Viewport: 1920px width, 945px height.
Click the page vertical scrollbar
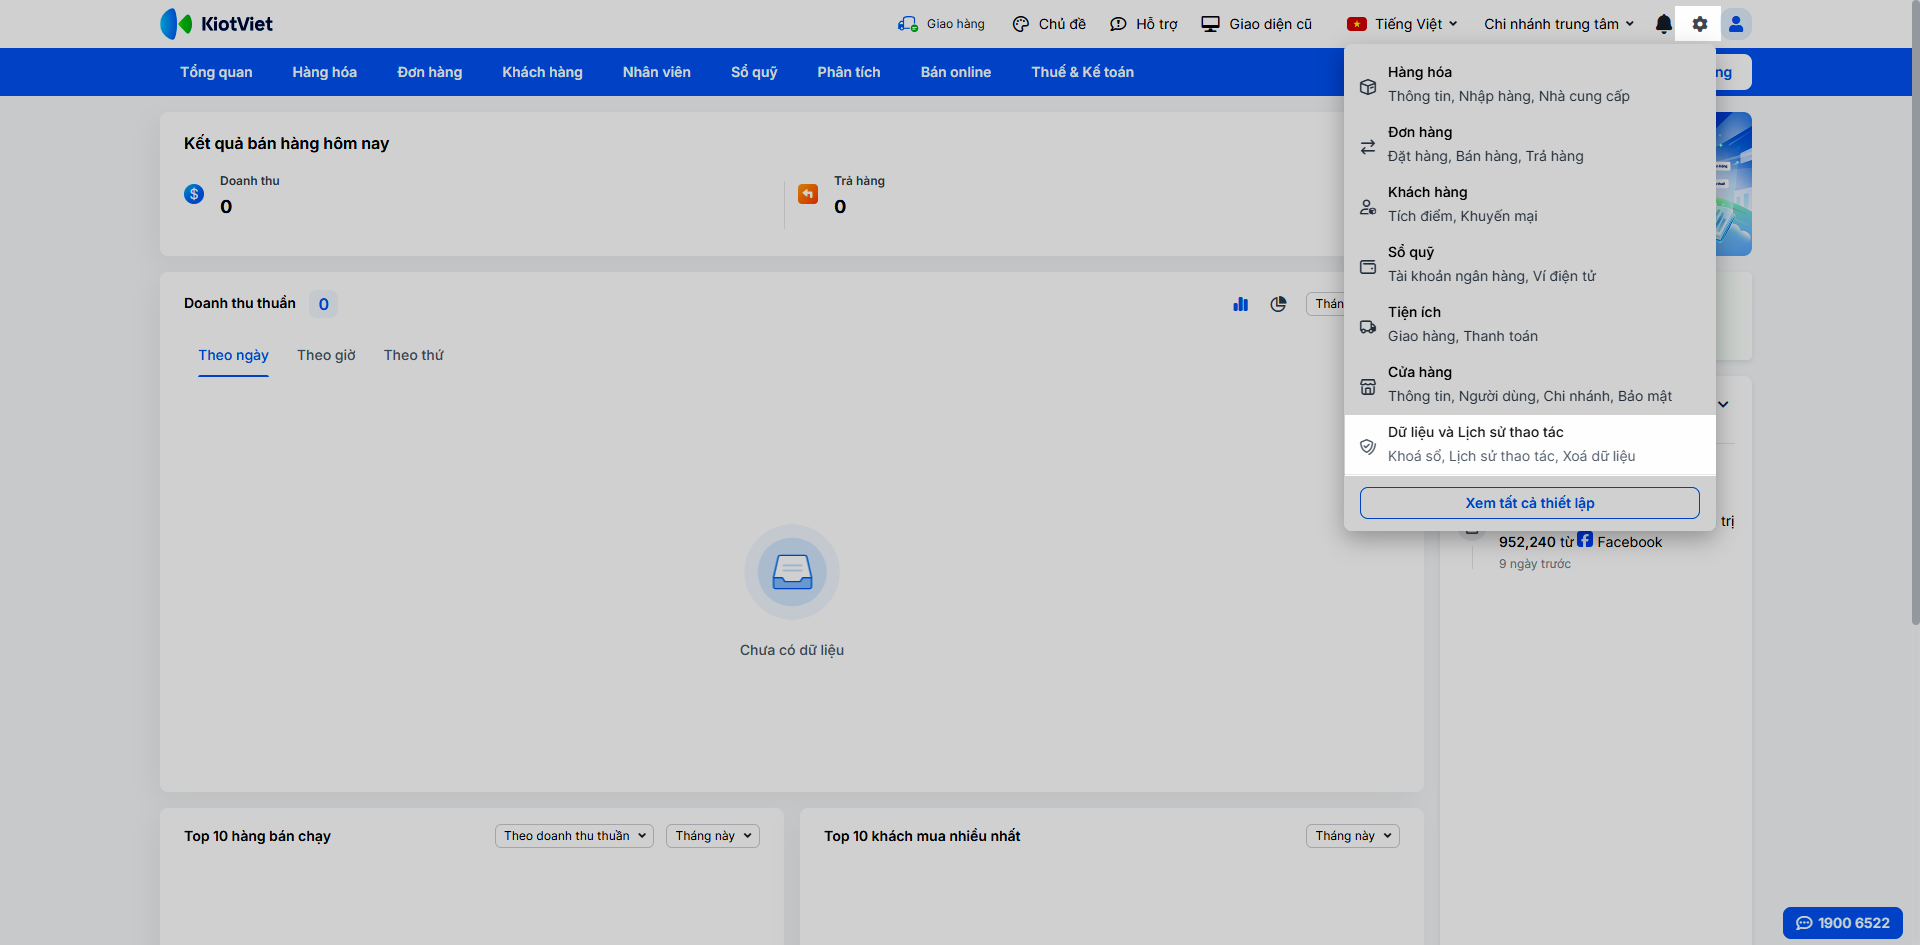coord(1915,312)
